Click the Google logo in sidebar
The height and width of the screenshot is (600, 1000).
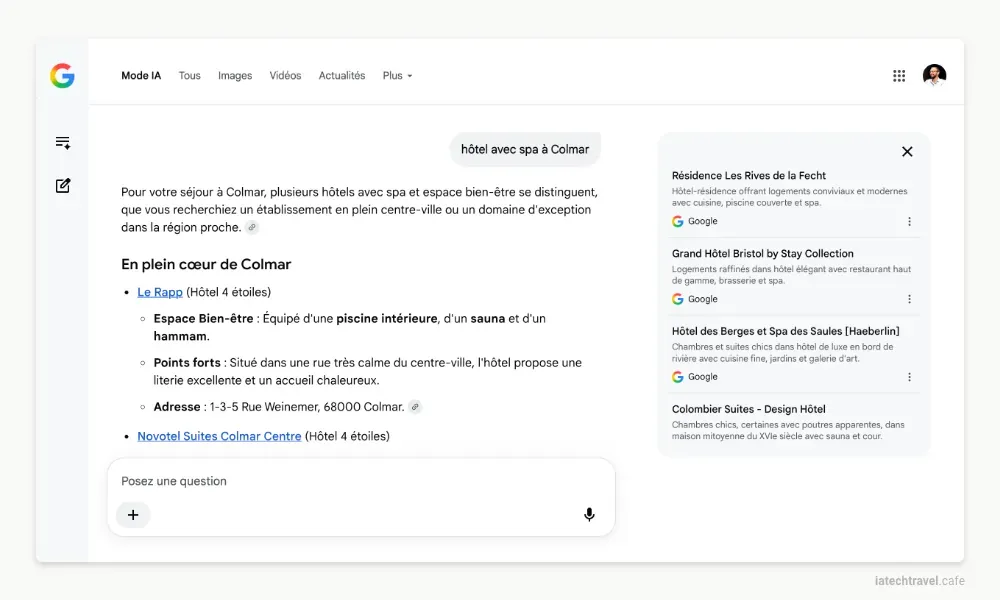pos(62,75)
